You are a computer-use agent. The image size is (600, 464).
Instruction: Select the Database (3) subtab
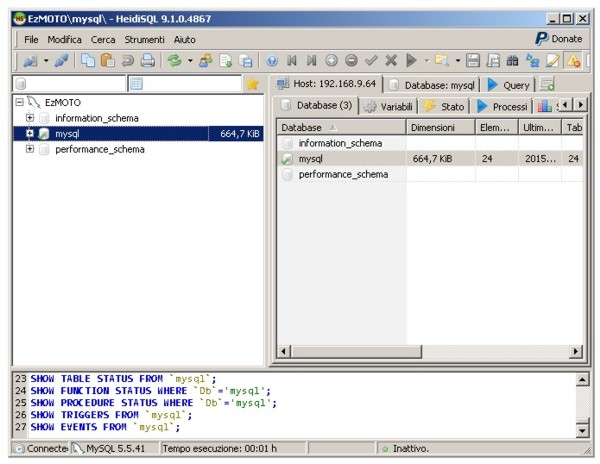316,106
